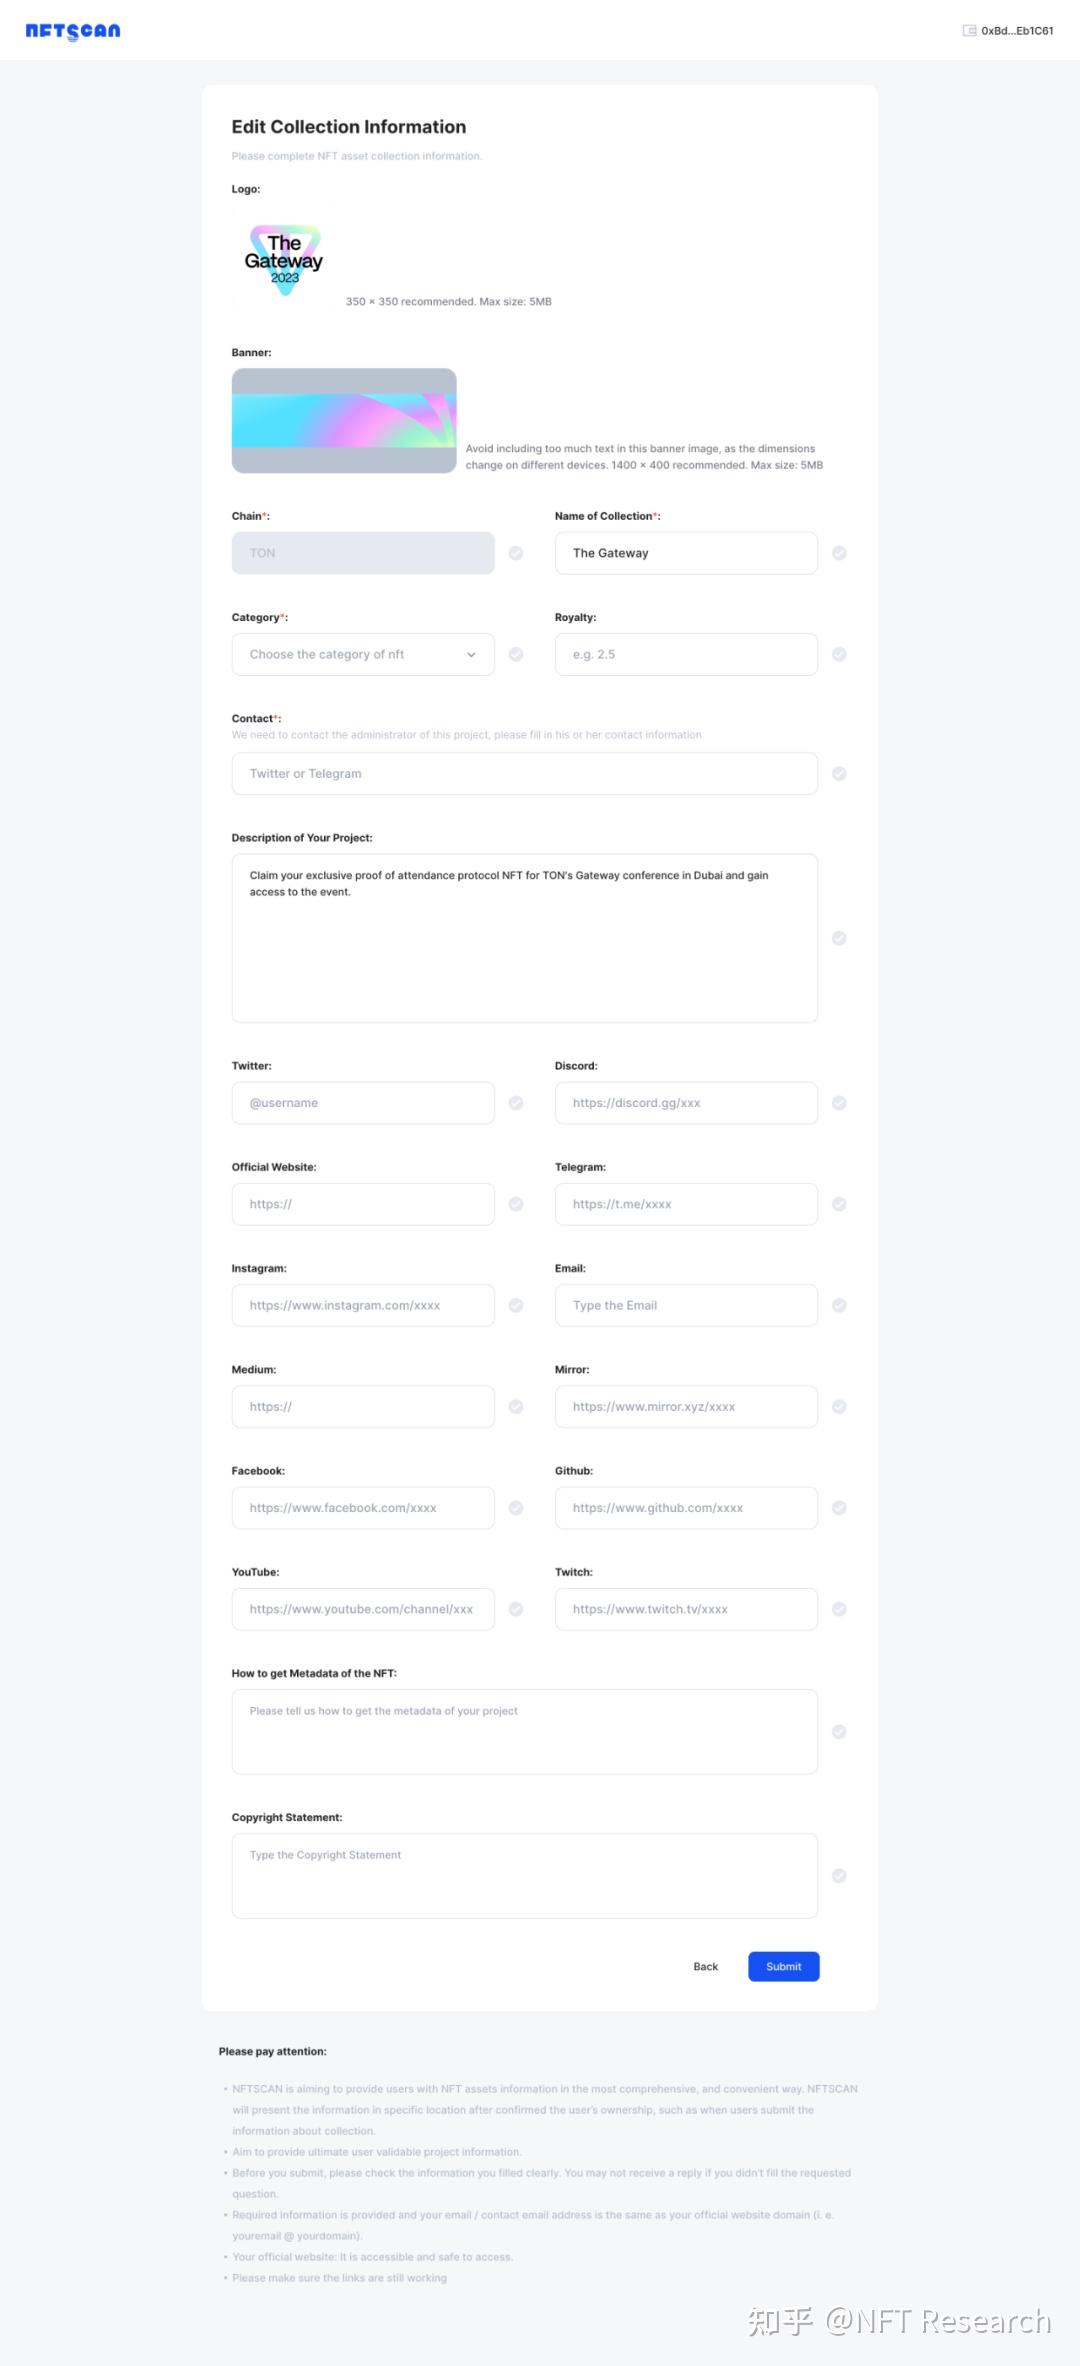Open the Category dropdown
1080x2366 pixels.
[x=362, y=654]
